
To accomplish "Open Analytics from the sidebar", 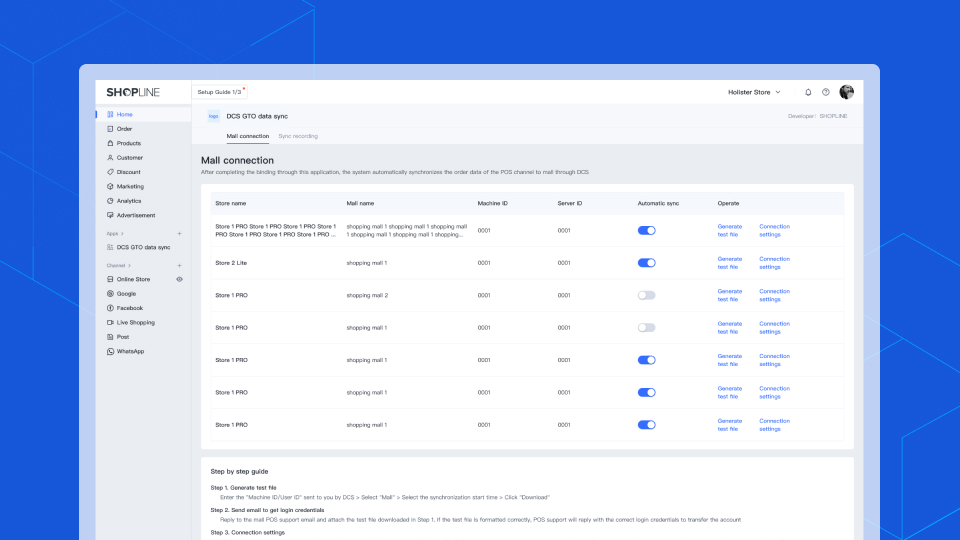I will 129,201.
